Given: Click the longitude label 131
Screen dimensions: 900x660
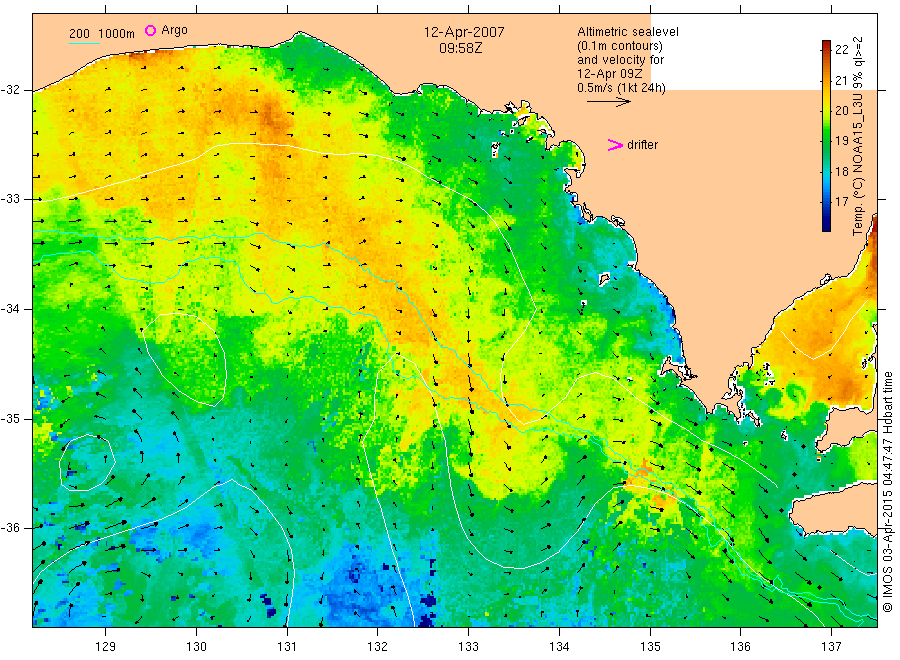Looking at the screenshot, I should click(287, 647).
